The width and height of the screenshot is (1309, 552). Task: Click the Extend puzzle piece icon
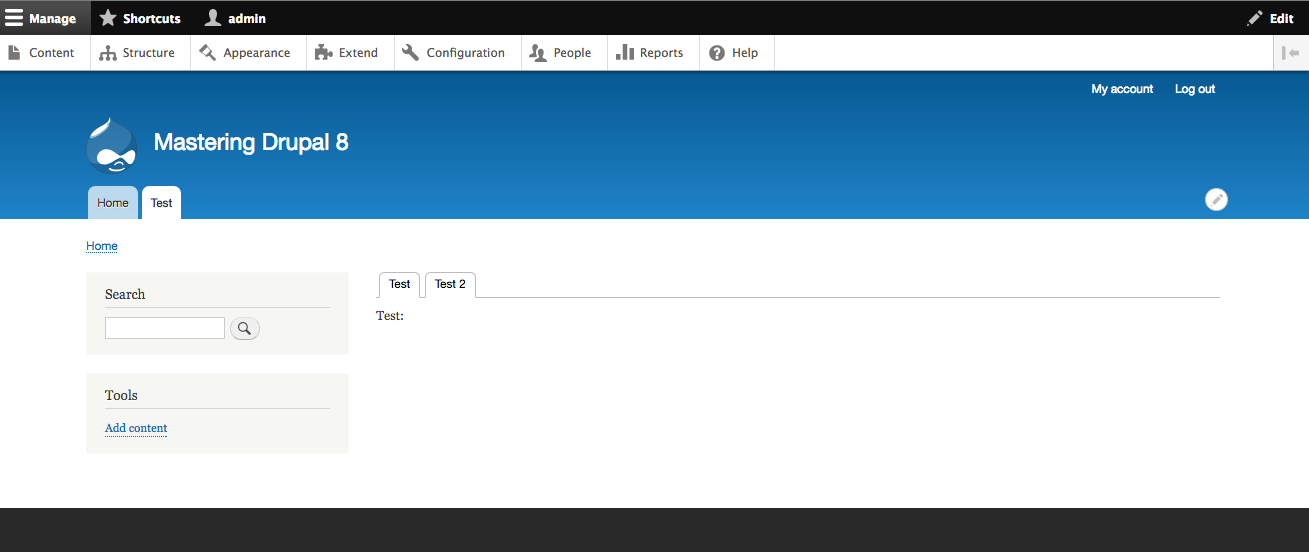coord(323,53)
